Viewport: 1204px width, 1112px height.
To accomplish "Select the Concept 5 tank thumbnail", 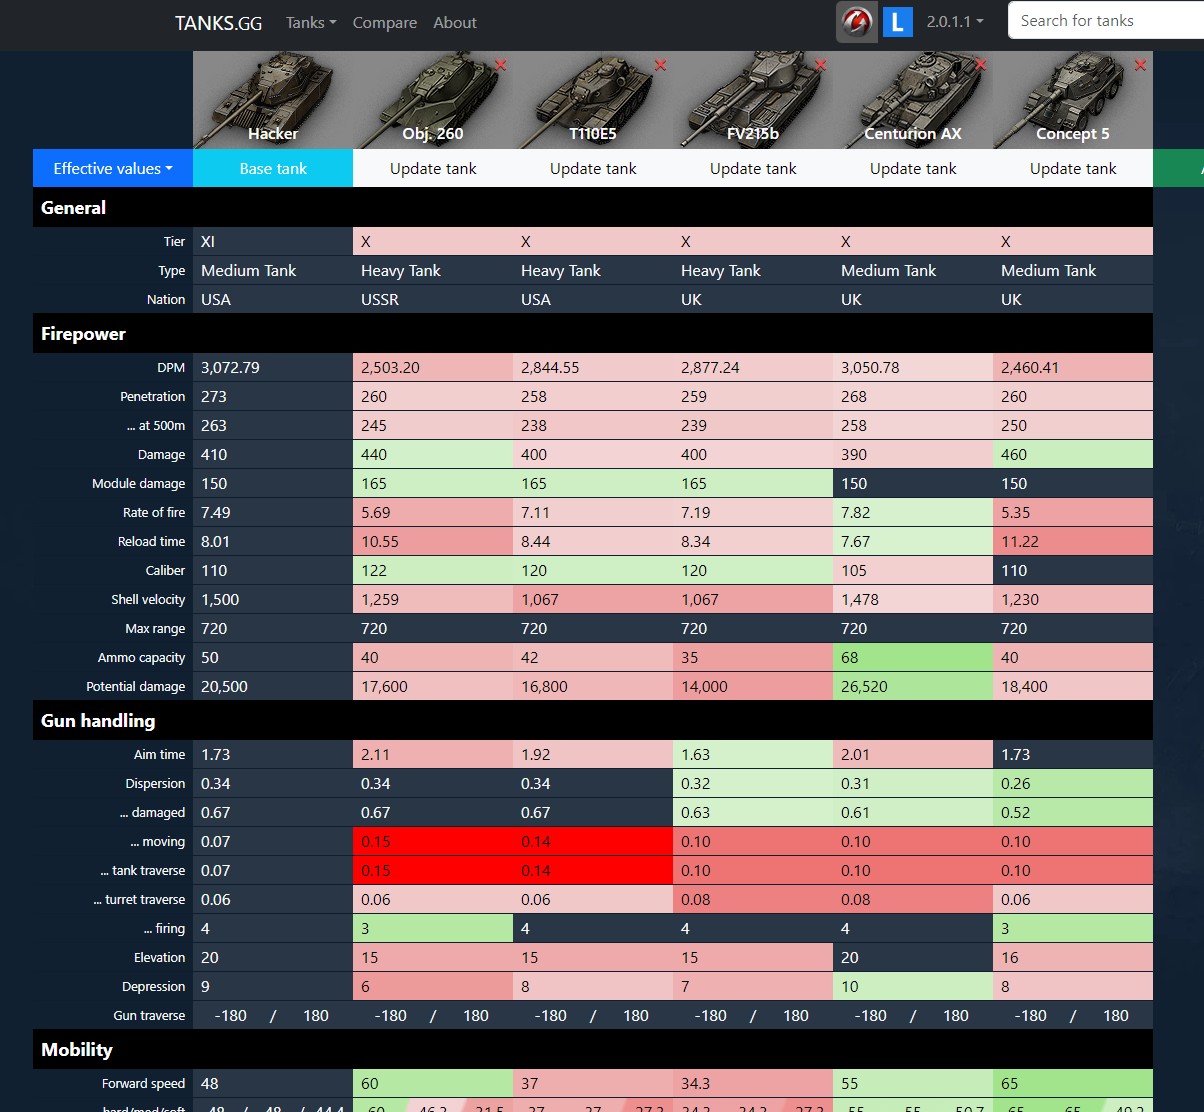I will click(1073, 100).
